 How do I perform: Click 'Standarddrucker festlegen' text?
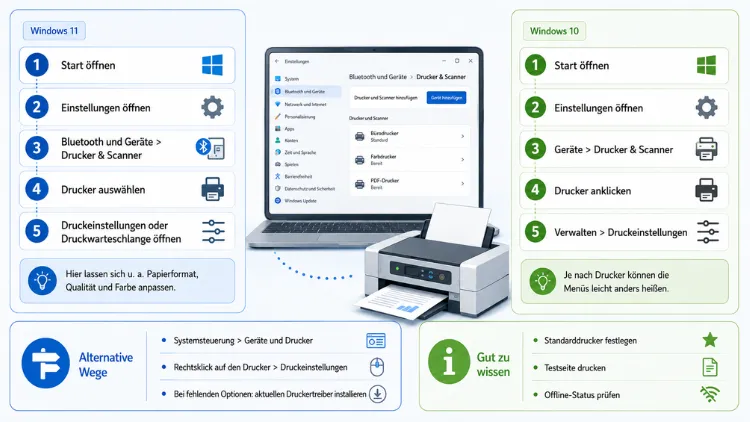point(590,341)
